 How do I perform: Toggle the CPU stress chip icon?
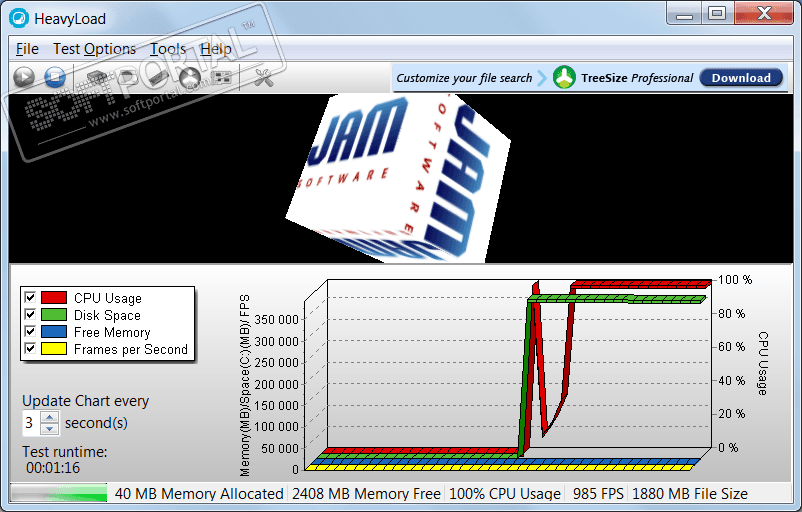tap(96, 78)
